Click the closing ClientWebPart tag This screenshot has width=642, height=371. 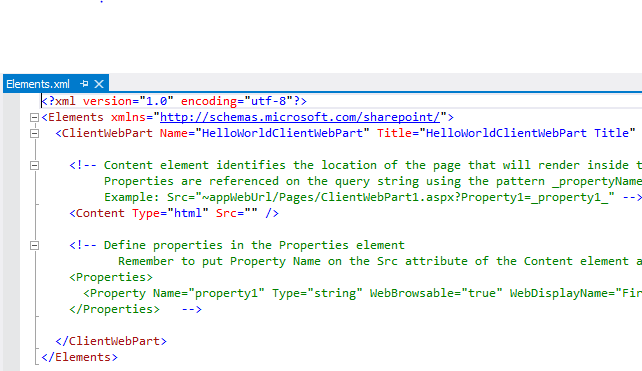[111, 341]
